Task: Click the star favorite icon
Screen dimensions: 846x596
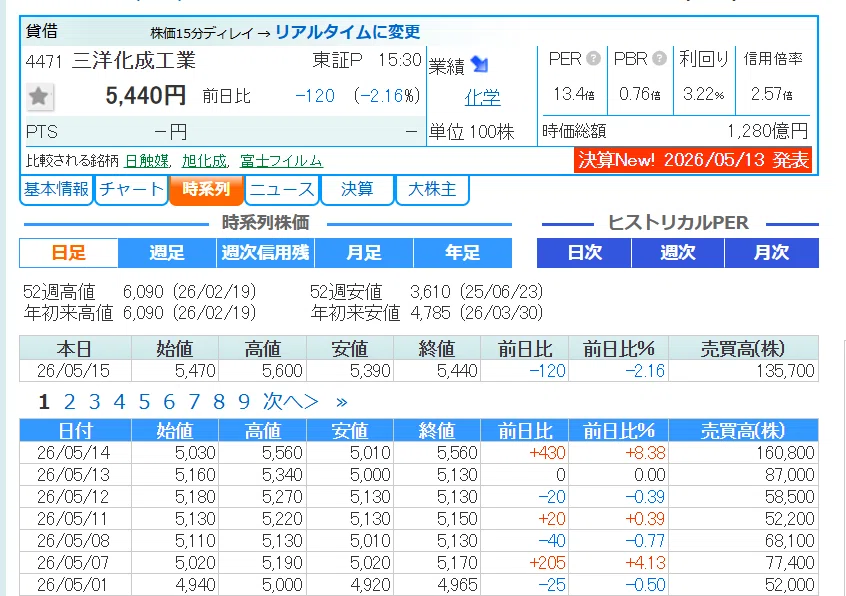Action: pyautogui.click(x=39, y=97)
